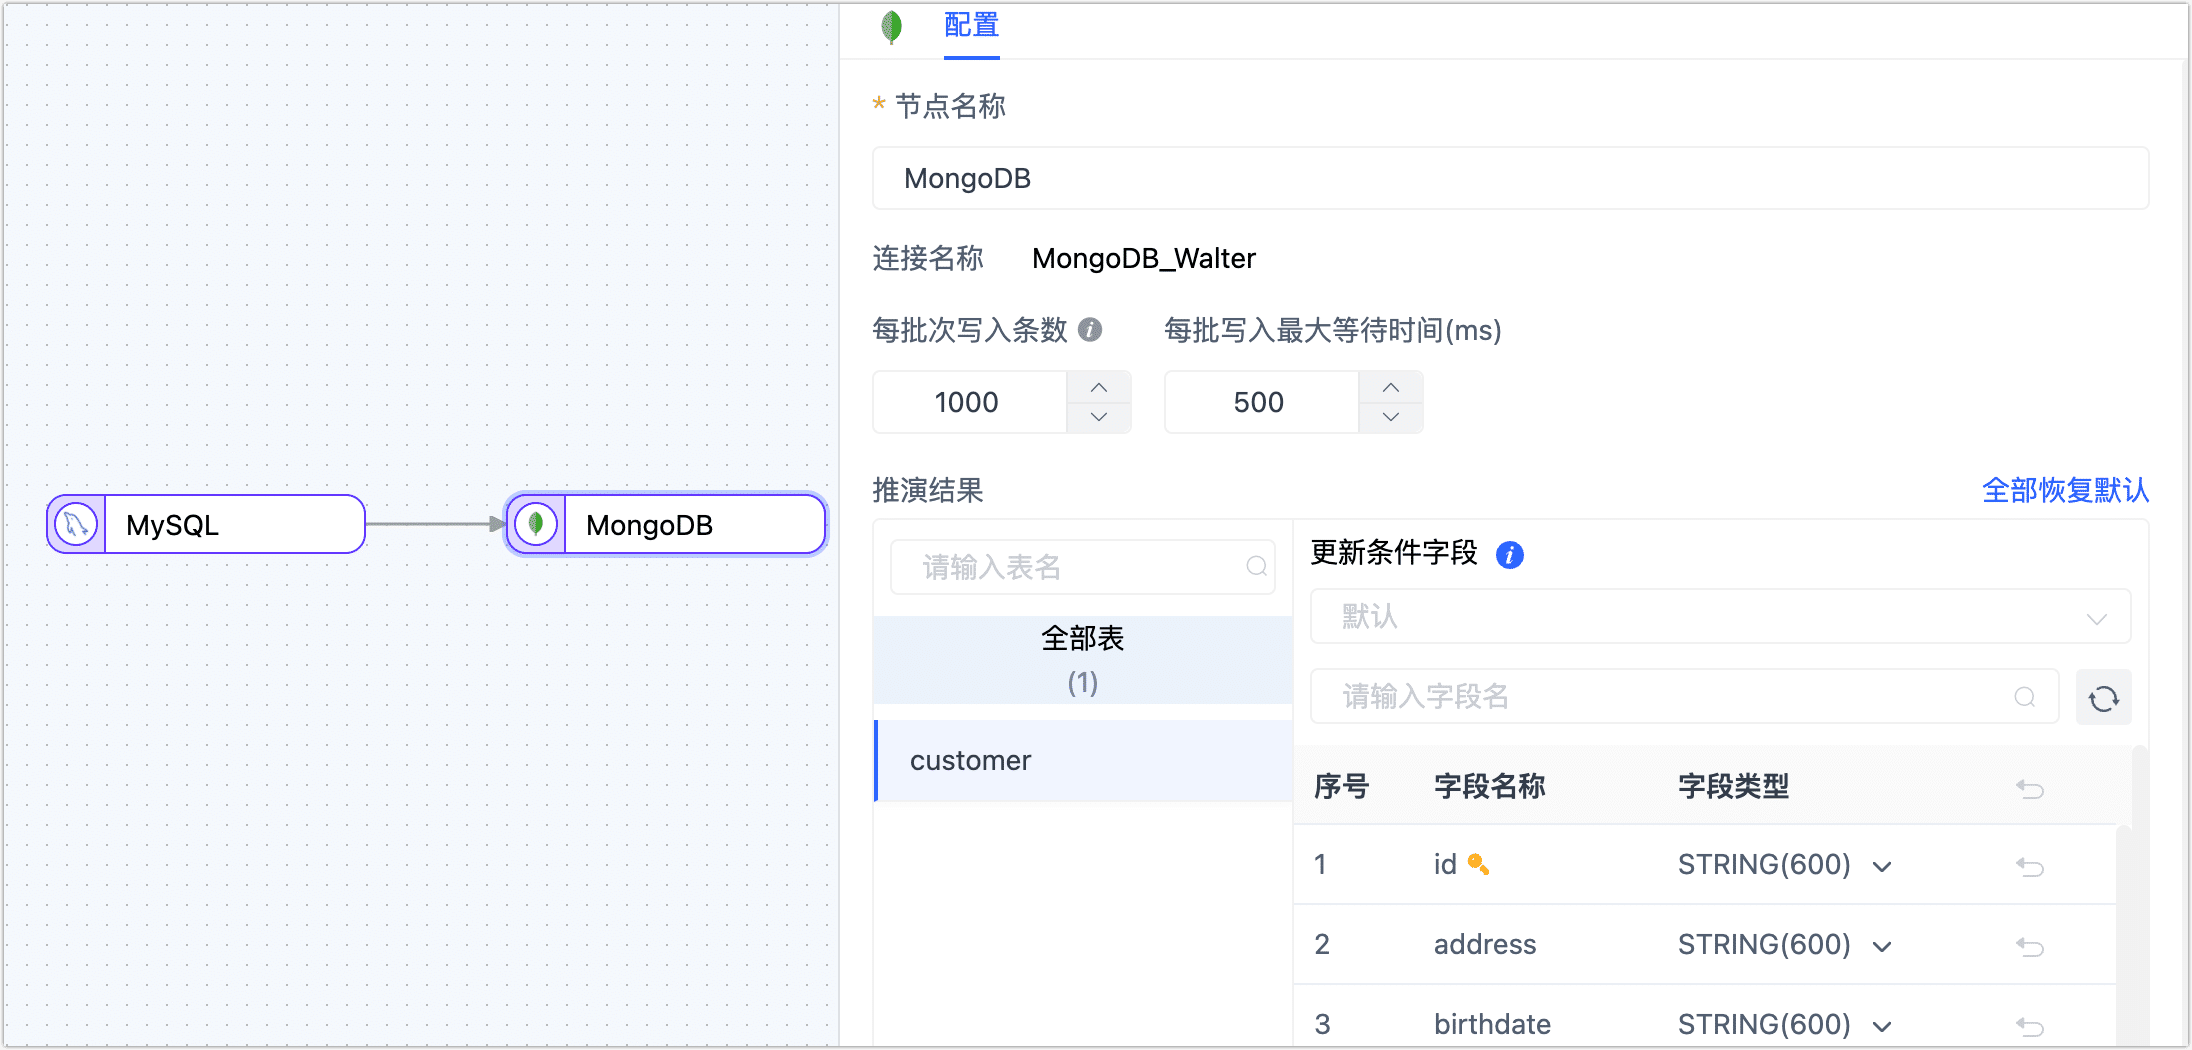Click the blue info icon next to 更新条件字段
The width and height of the screenshot is (2192, 1050).
(1509, 554)
